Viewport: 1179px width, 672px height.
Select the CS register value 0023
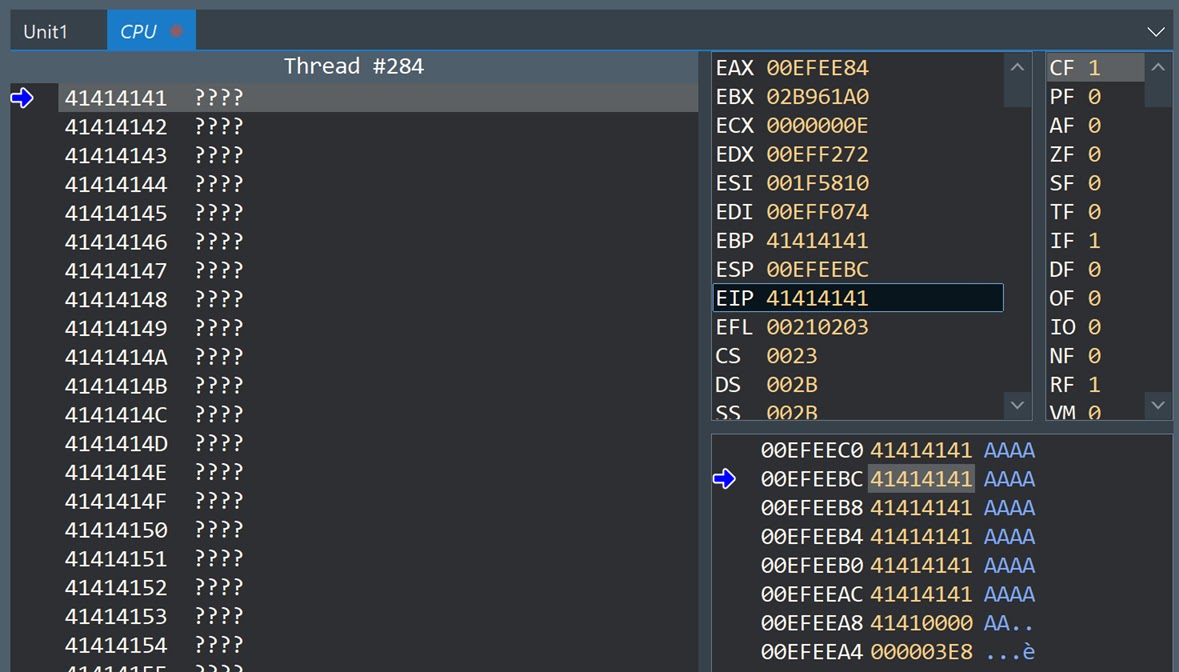pos(792,356)
